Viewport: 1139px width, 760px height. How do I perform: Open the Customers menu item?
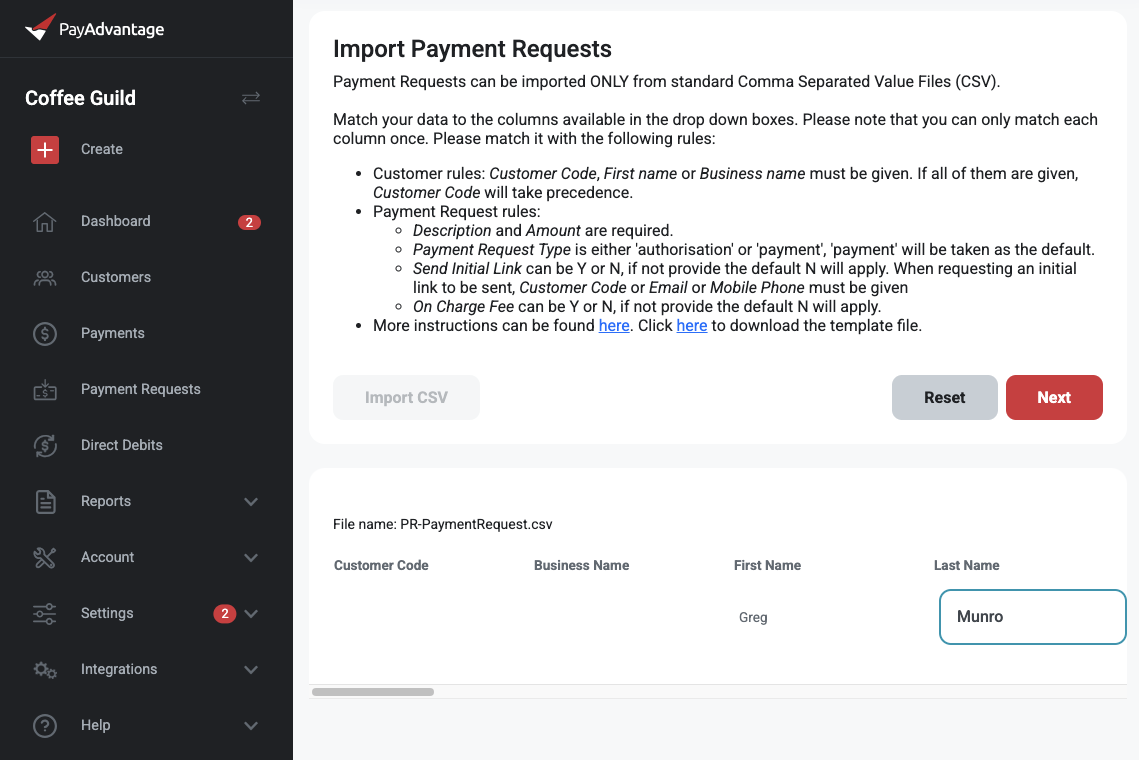pyautogui.click(x=115, y=278)
